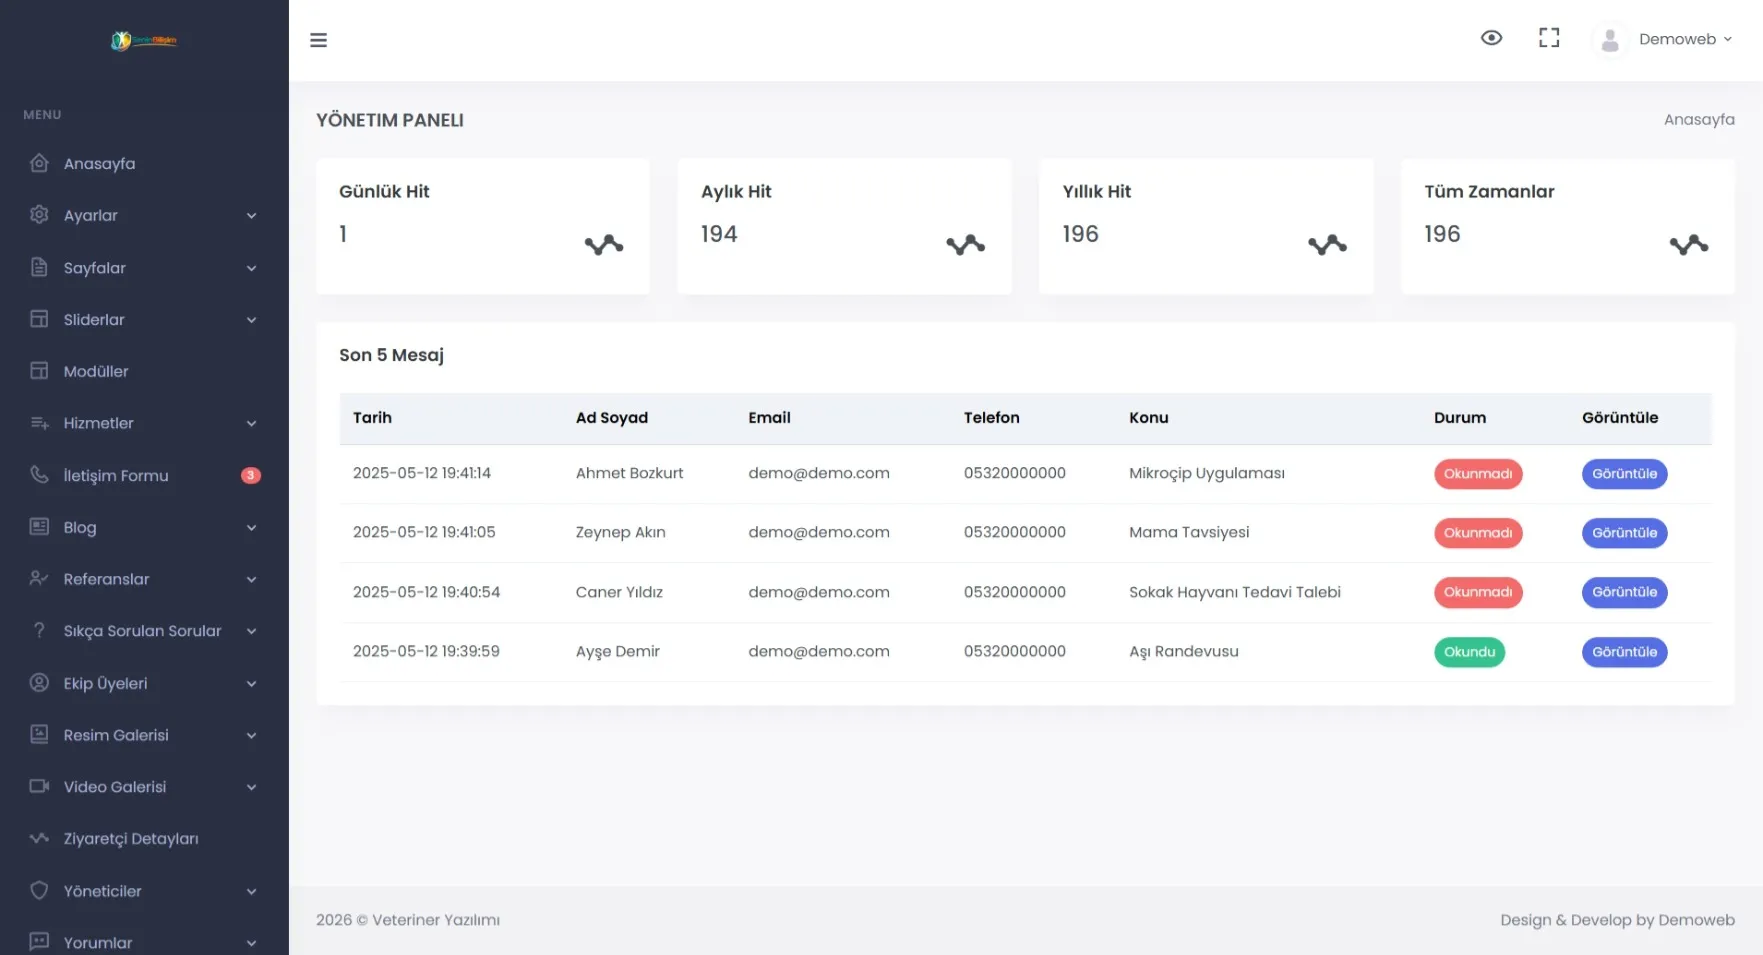View Ahmet Bozkurt's message with Görüntüle
Viewport: 1763px width, 955px height.
coord(1623,474)
